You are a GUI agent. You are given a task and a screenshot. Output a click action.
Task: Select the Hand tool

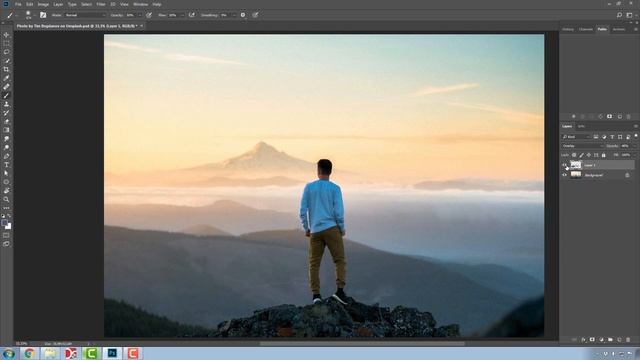6,191
